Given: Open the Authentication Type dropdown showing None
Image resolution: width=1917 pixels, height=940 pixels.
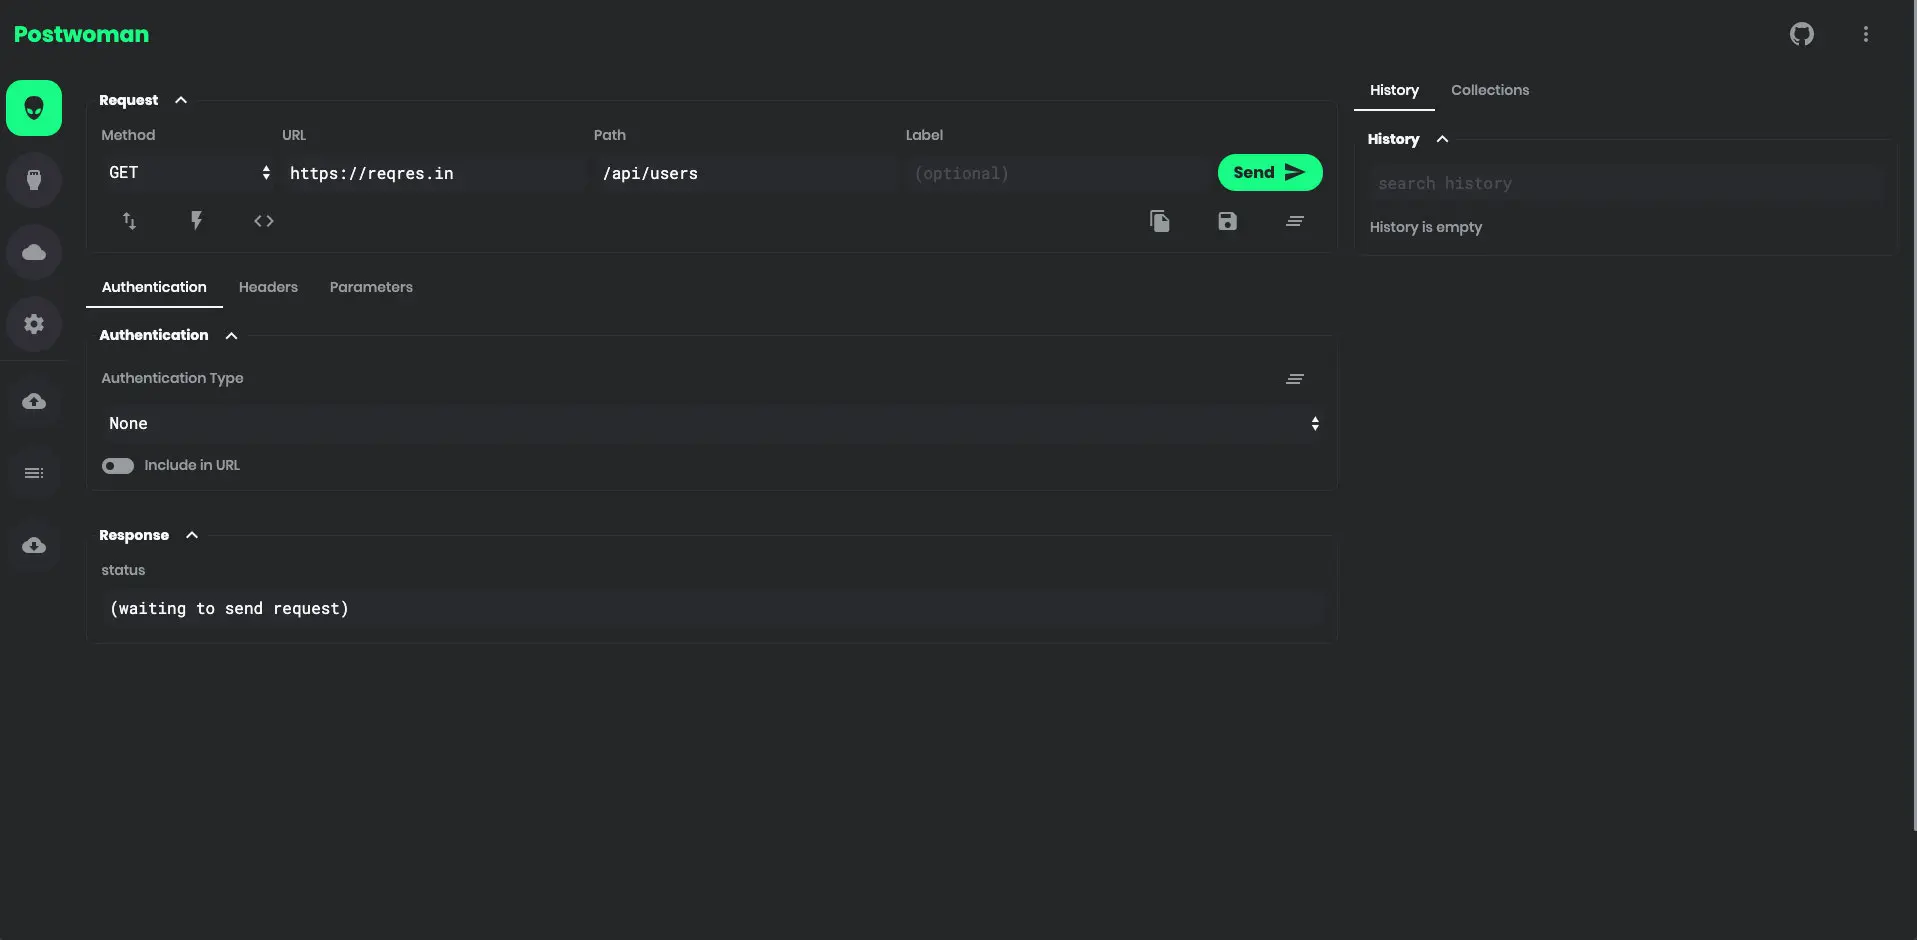Looking at the screenshot, I should tap(712, 424).
